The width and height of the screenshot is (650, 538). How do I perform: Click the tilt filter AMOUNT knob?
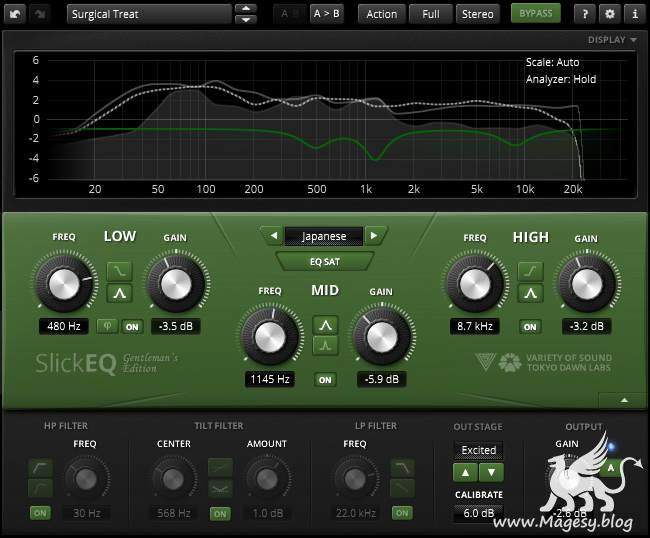[267, 479]
